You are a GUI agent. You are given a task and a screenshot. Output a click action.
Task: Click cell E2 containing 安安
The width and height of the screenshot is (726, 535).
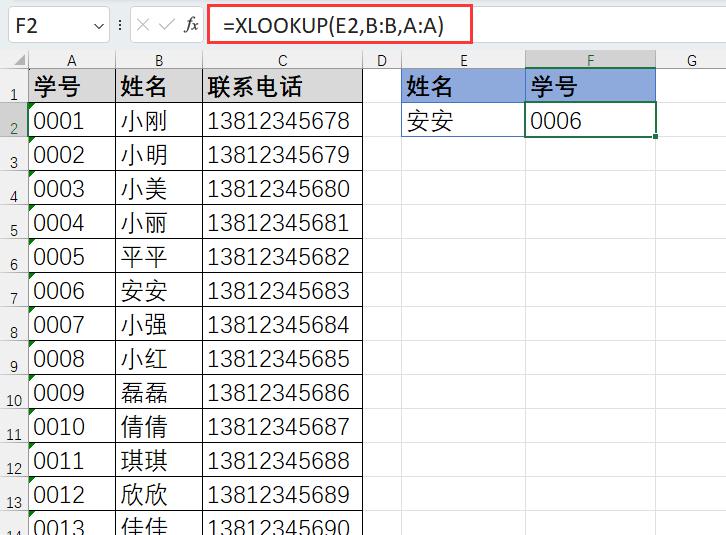pyautogui.click(x=463, y=120)
